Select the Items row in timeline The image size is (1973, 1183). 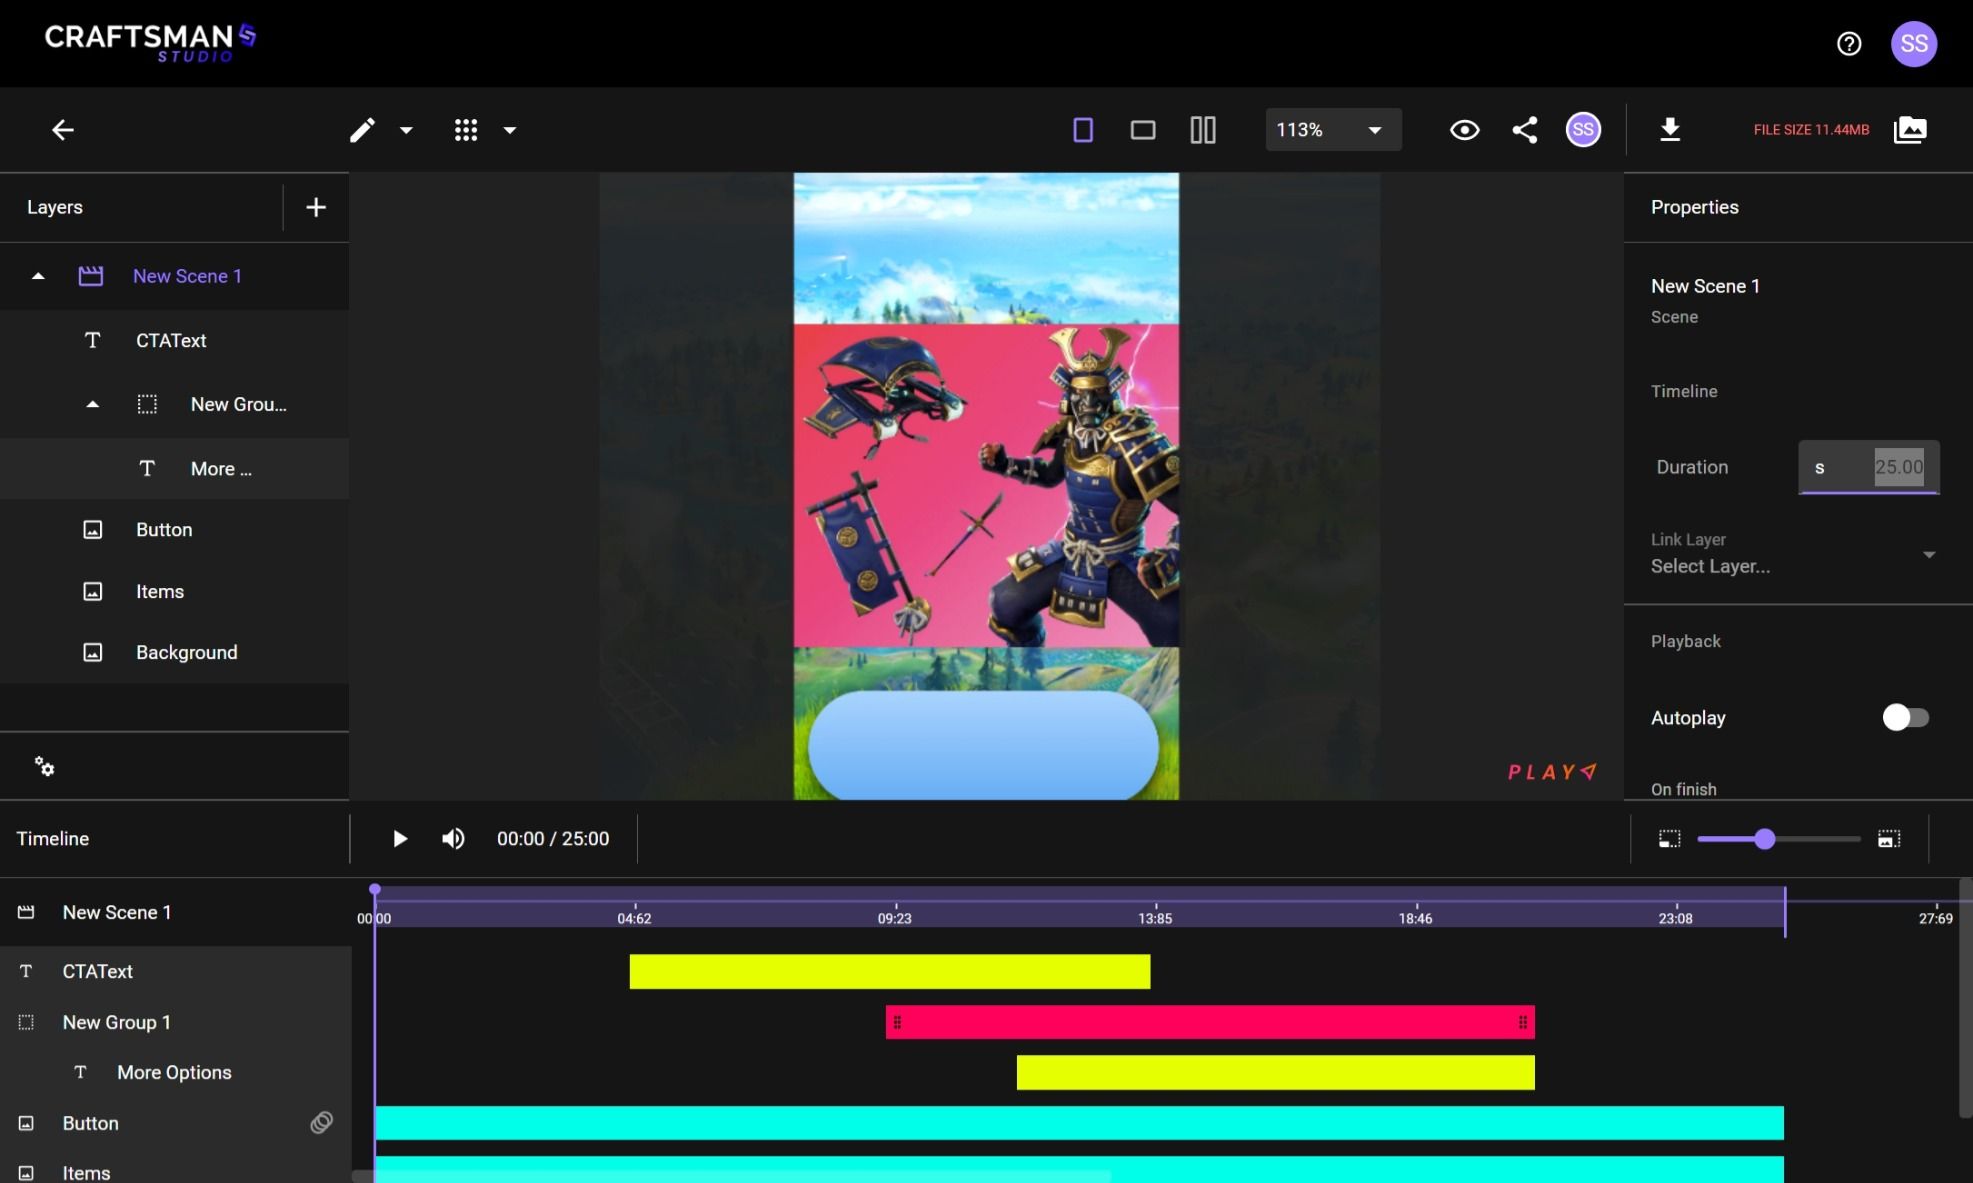coord(175,1170)
